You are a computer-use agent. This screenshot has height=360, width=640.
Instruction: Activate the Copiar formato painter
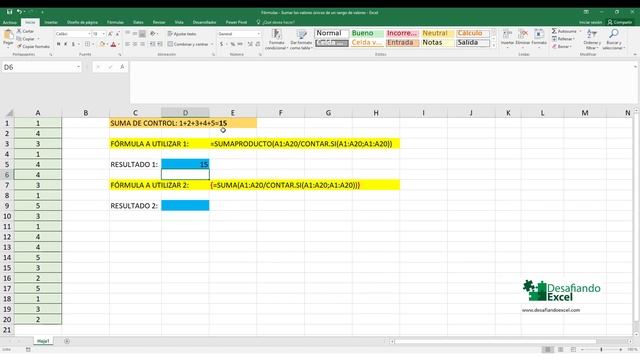pos(33,47)
